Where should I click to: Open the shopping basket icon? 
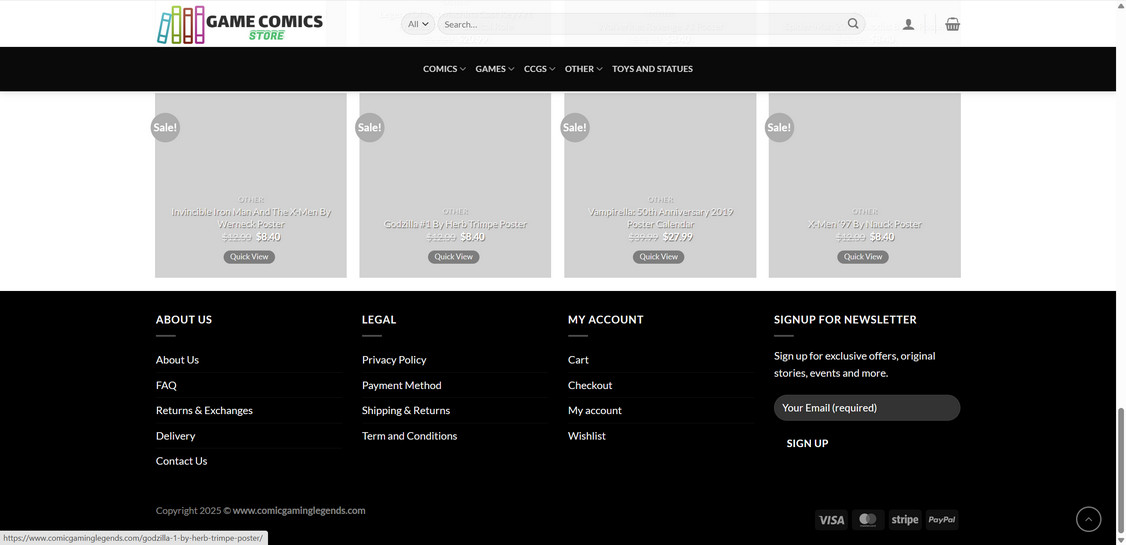pyautogui.click(x=952, y=24)
